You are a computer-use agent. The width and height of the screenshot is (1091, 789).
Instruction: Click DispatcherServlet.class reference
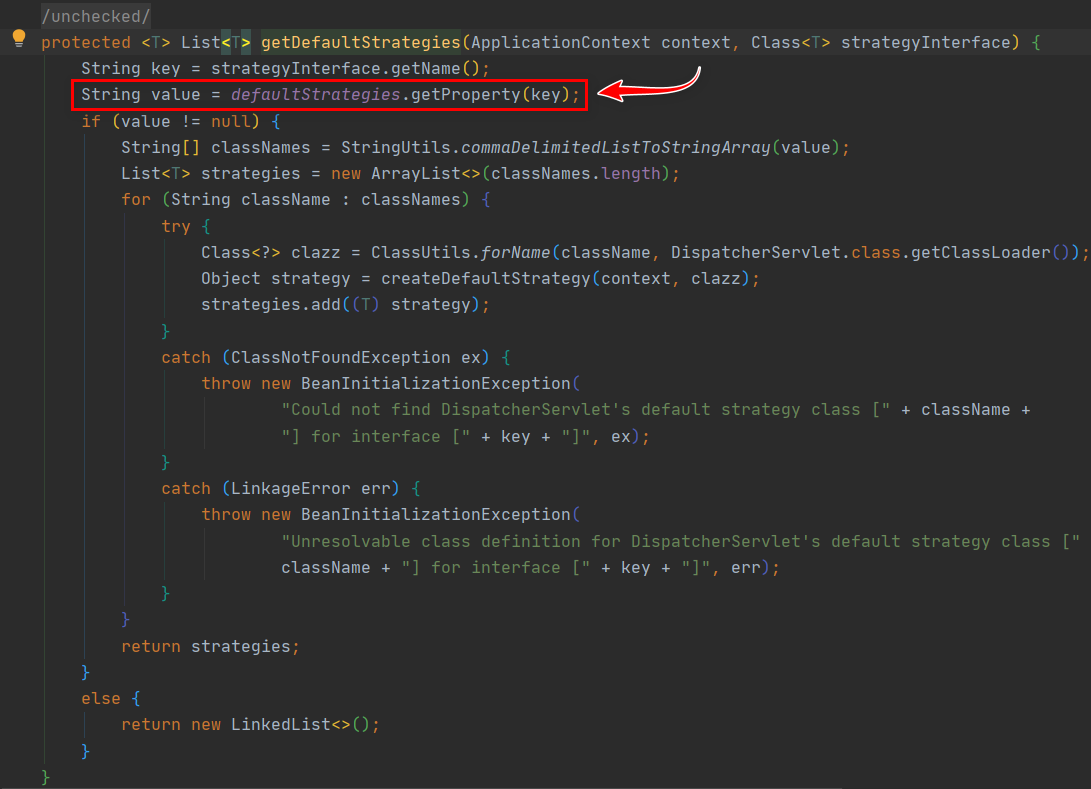tap(786, 253)
